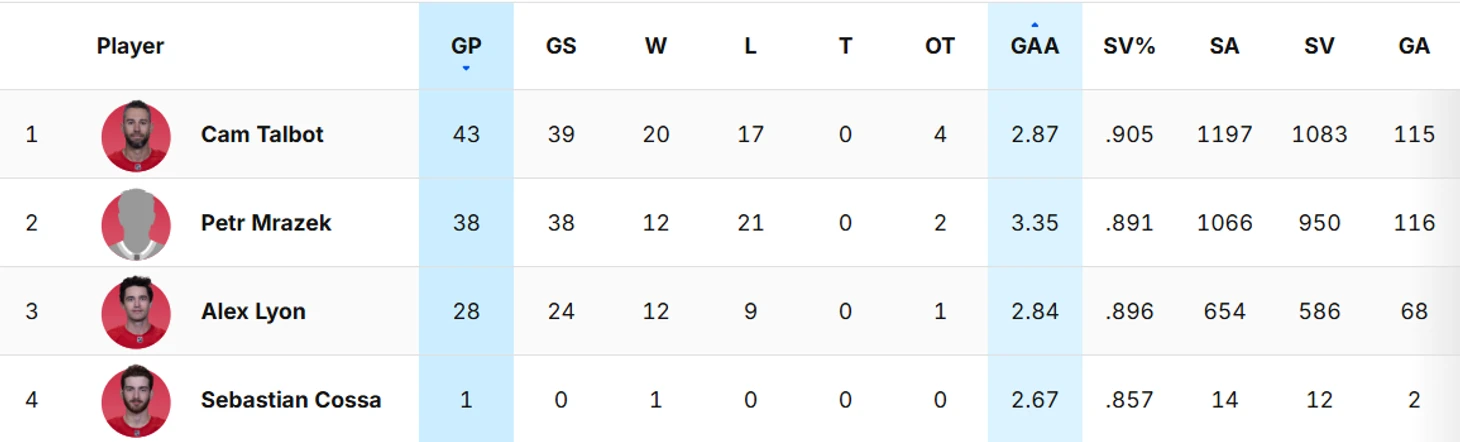Image resolution: width=1460 pixels, height=442 pixels.
Task: Open Alex Lyon player link
Action: point(253,312)
